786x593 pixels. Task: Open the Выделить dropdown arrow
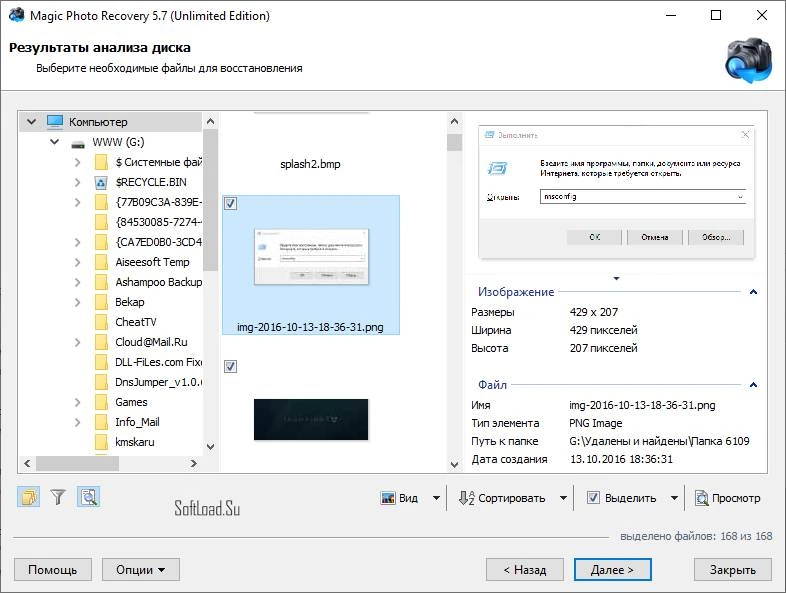click(674, 498)
